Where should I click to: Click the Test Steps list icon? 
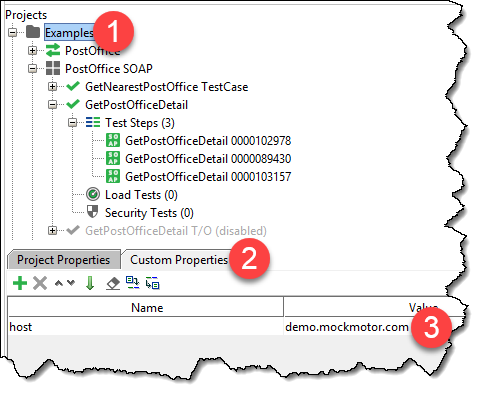point(93,122)
